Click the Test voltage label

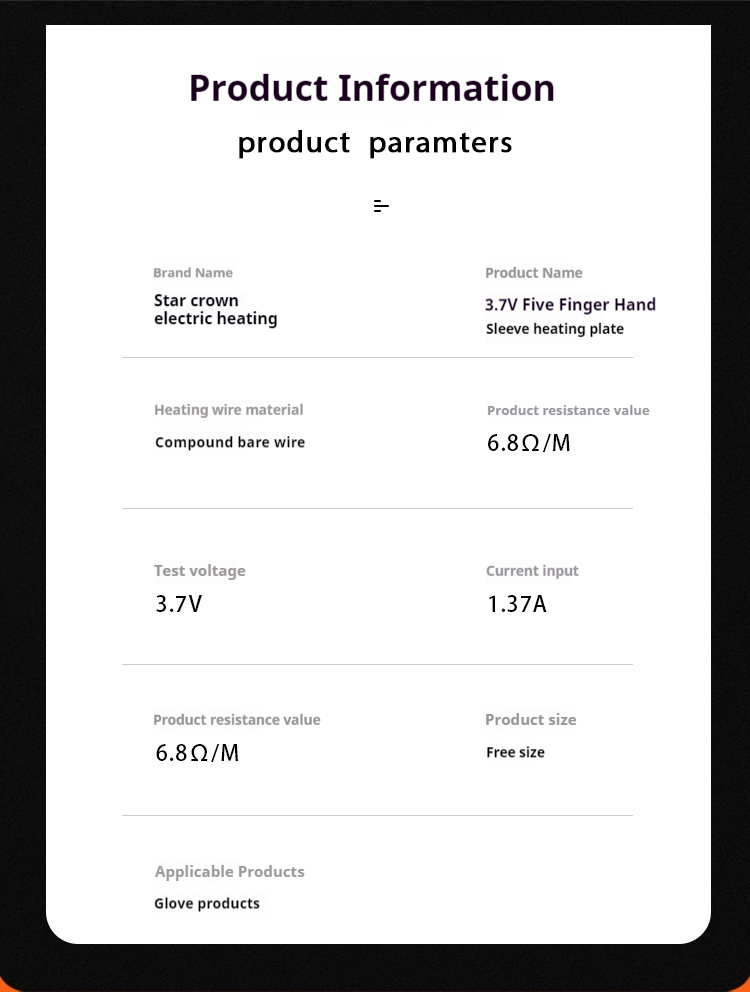[x=199, y=571]
